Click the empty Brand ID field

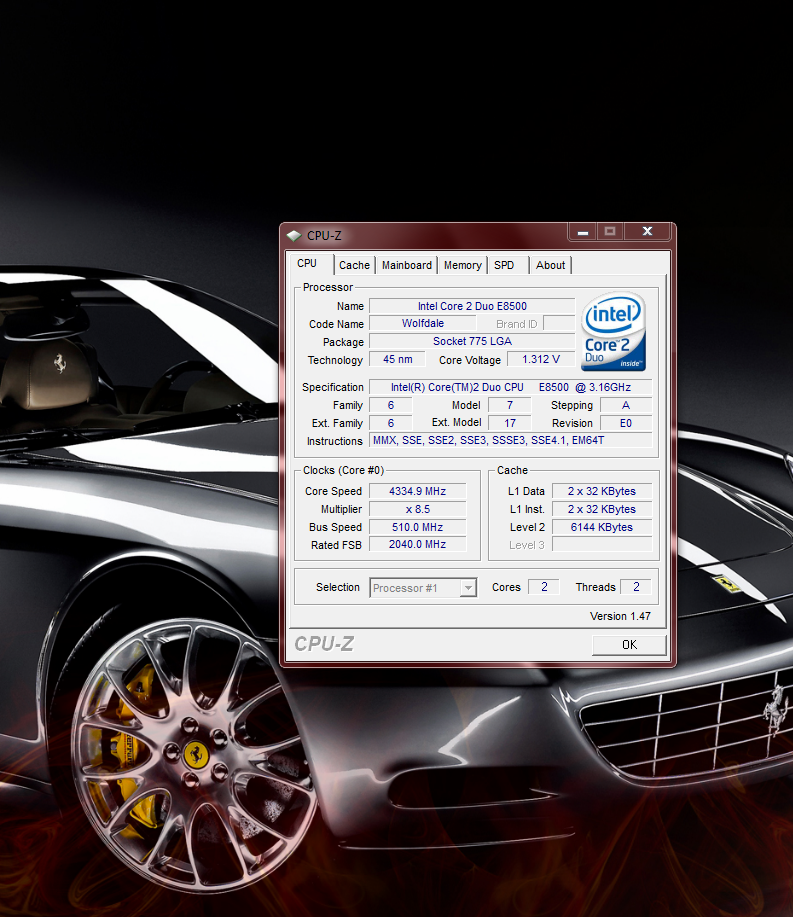pyautogui.click(x=559, y=323)
